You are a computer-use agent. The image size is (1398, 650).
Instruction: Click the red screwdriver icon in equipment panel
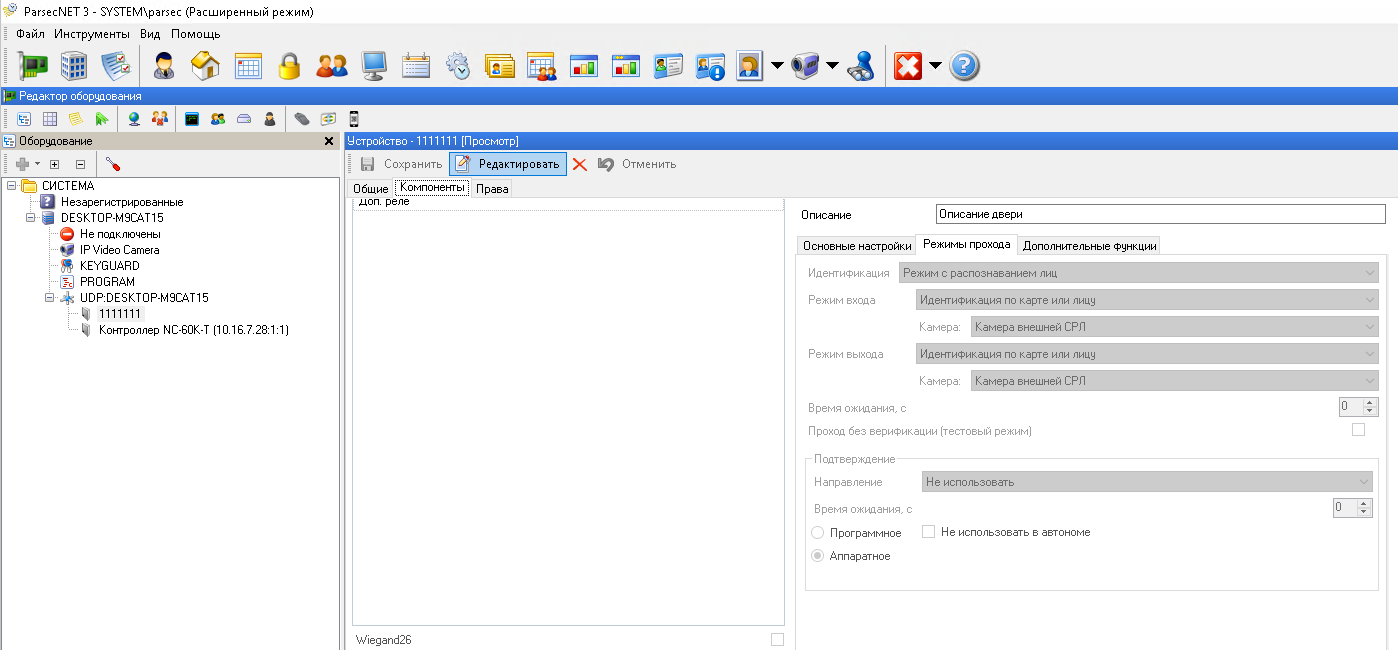(113, 164)
